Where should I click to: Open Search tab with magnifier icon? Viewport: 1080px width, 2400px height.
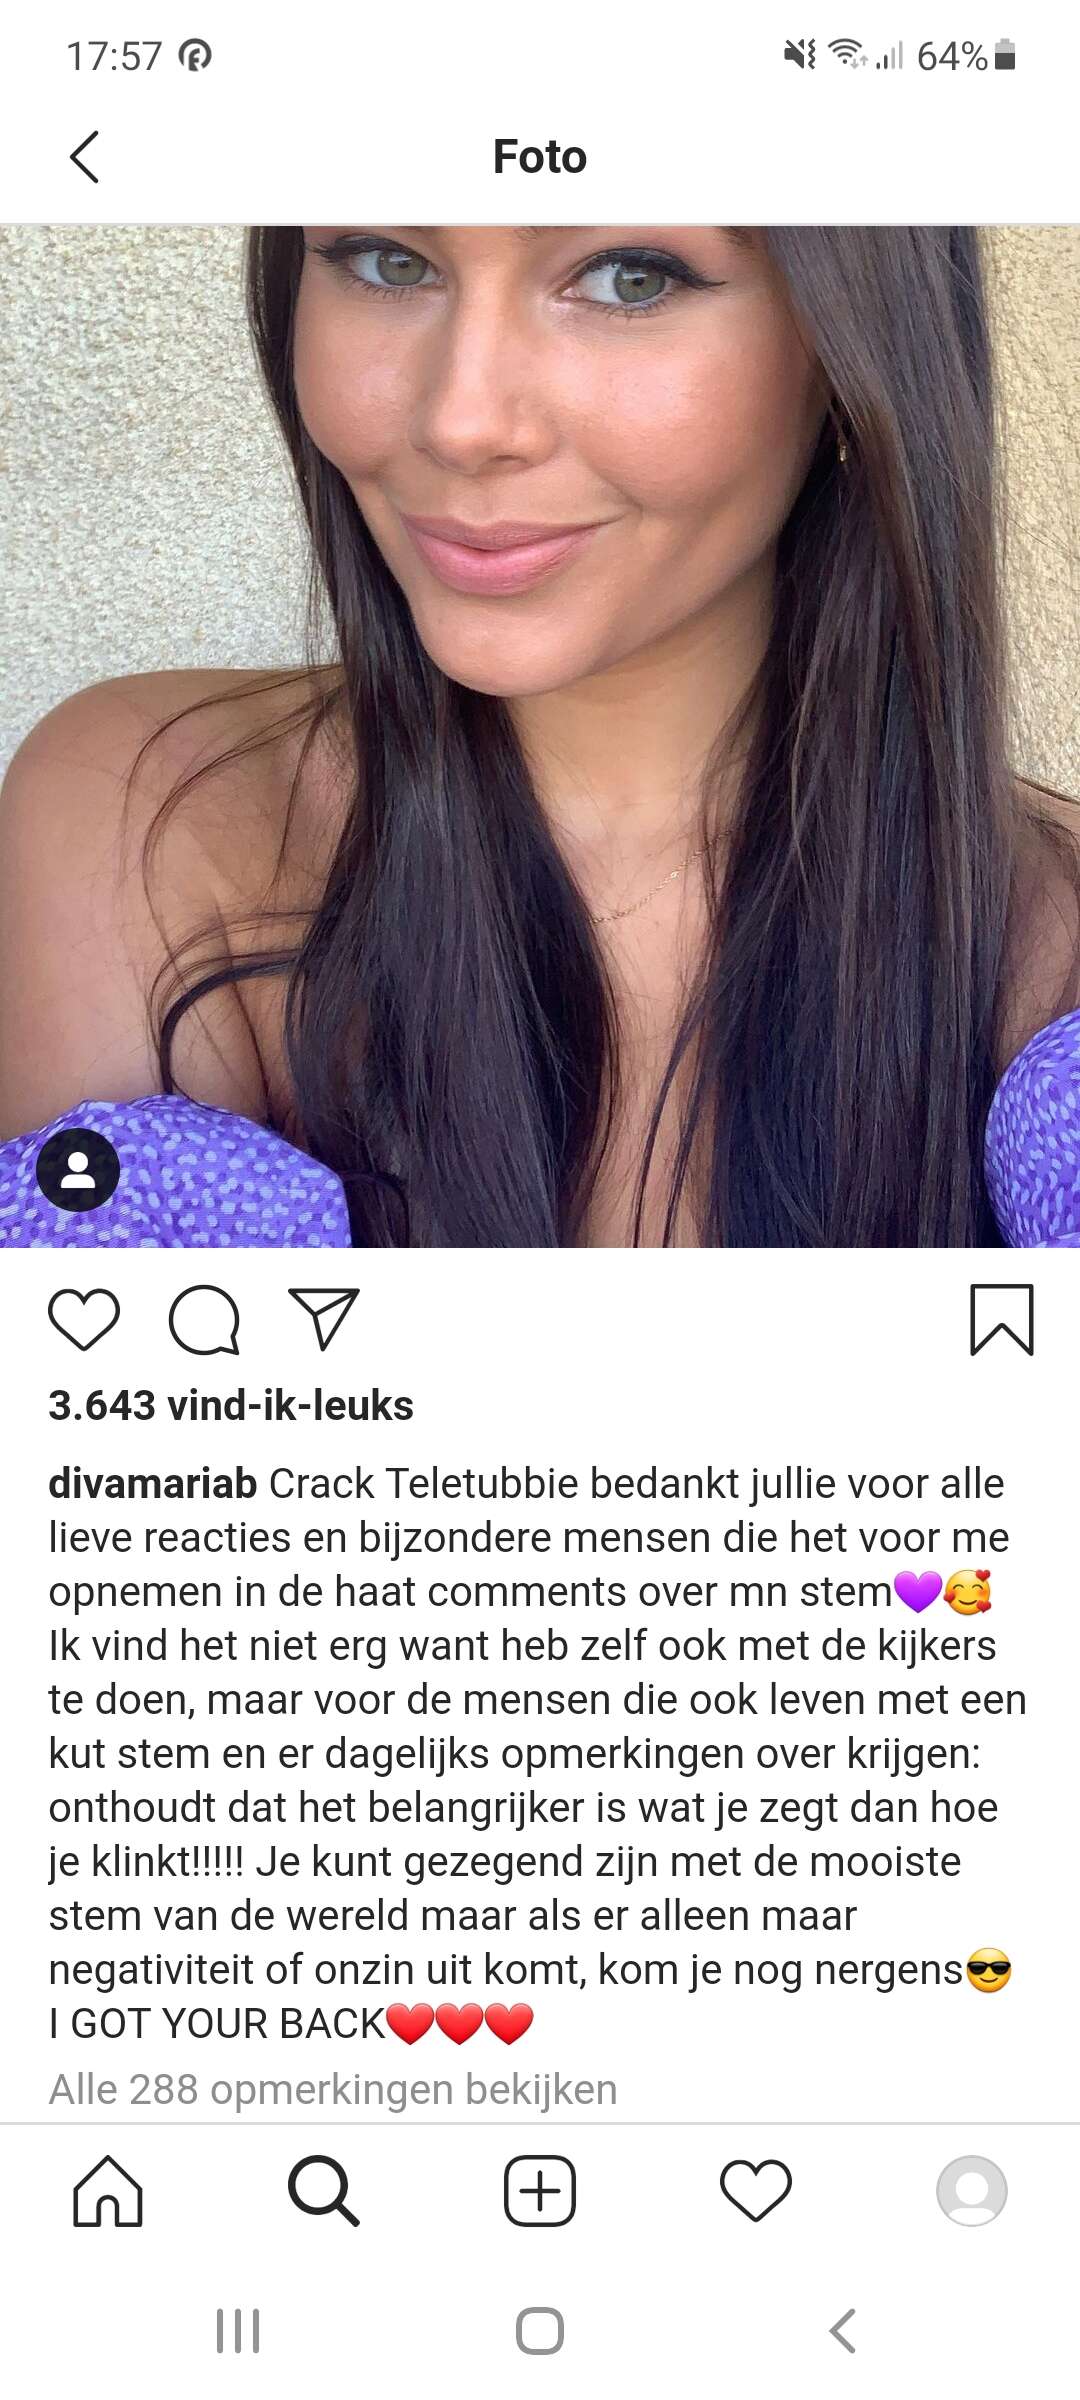pos(324,2191)
